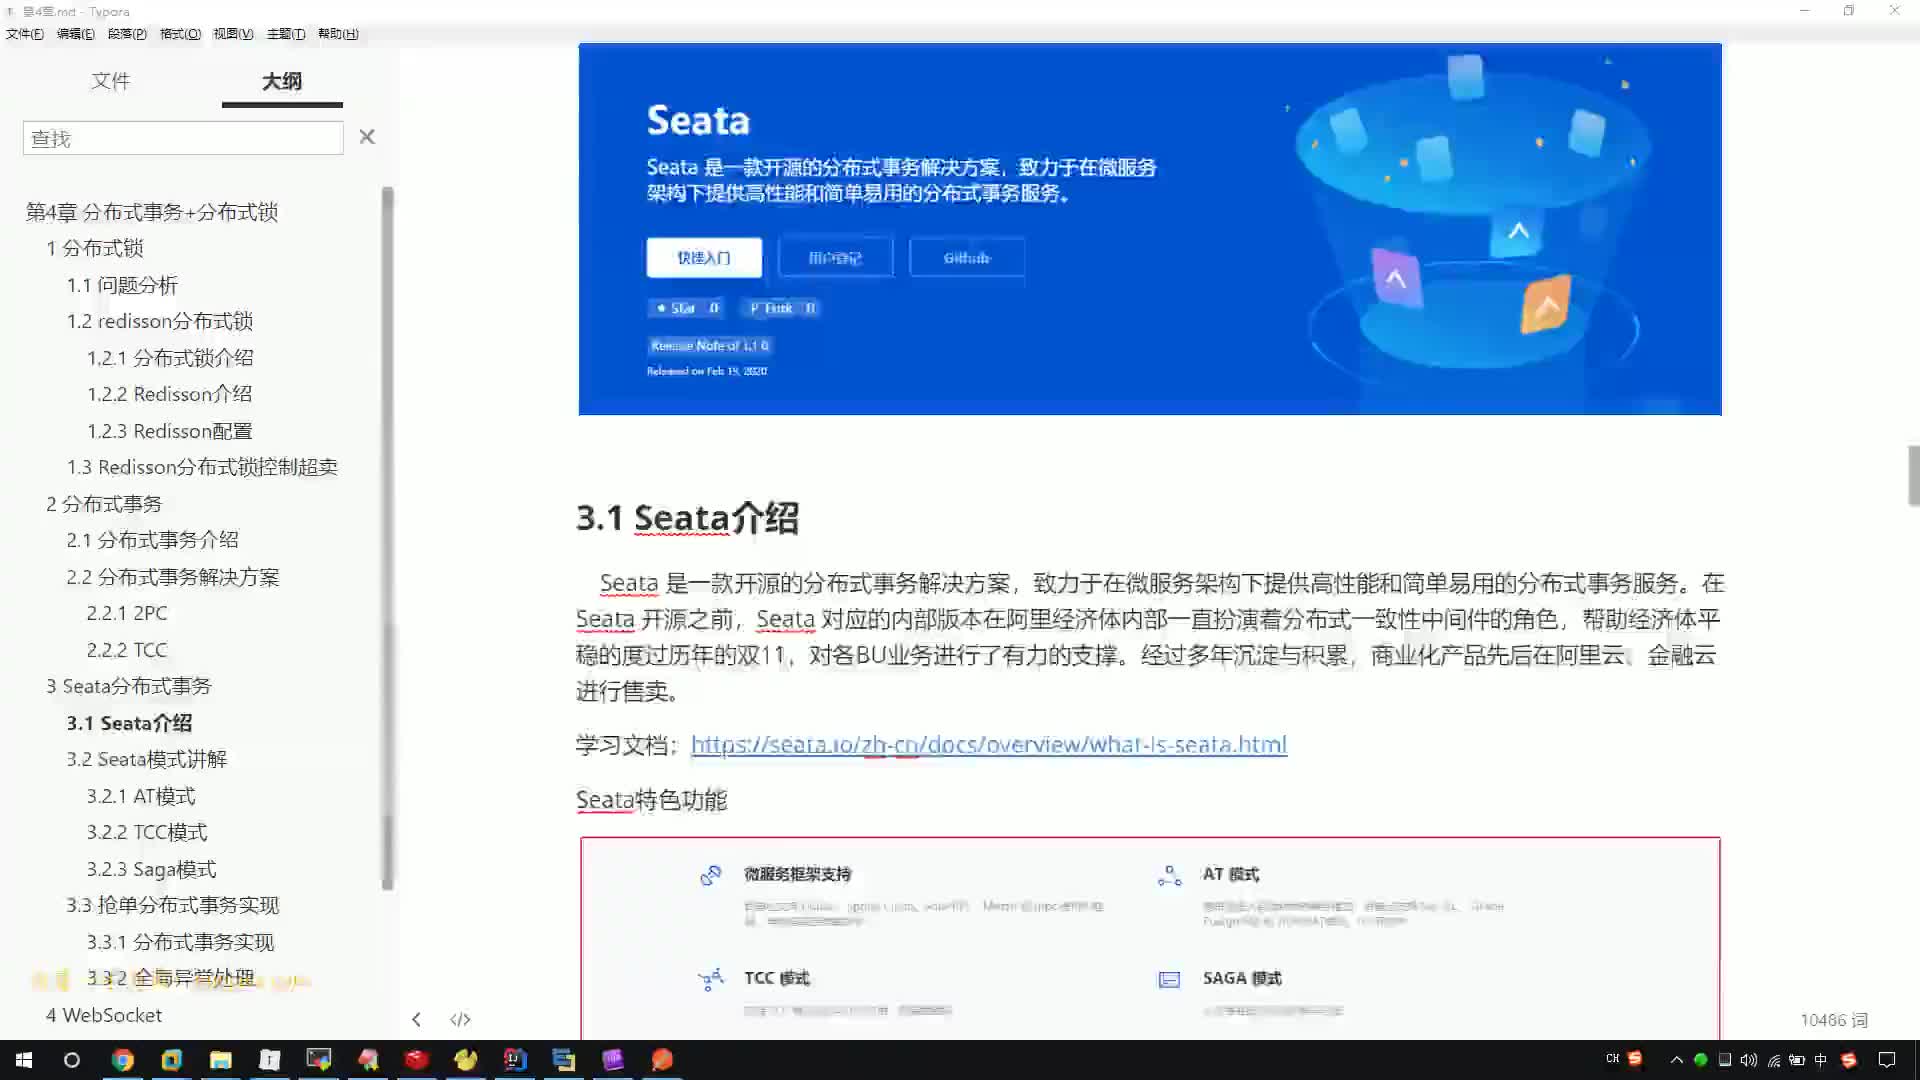The height and width of the screenshot is (1080, 1920).
Task: Toggle Chinese input mode indicator 中
Action: 1821,1060
